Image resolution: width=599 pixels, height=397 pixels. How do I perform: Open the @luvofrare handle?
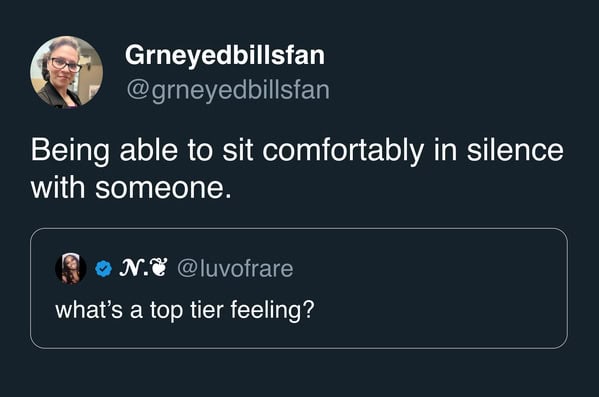pyautogui.click(x=235, y=268)
